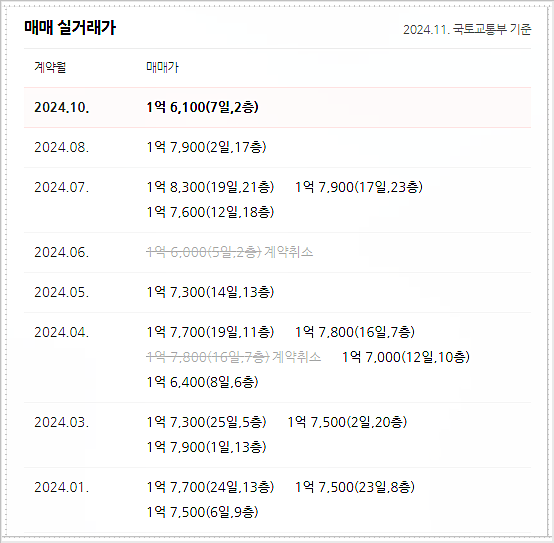Image resolution: width=554 pixels, height=543 pixels.
Task: Click the 1억 7,500(6일,9층) entry
Action: point(202,512)
